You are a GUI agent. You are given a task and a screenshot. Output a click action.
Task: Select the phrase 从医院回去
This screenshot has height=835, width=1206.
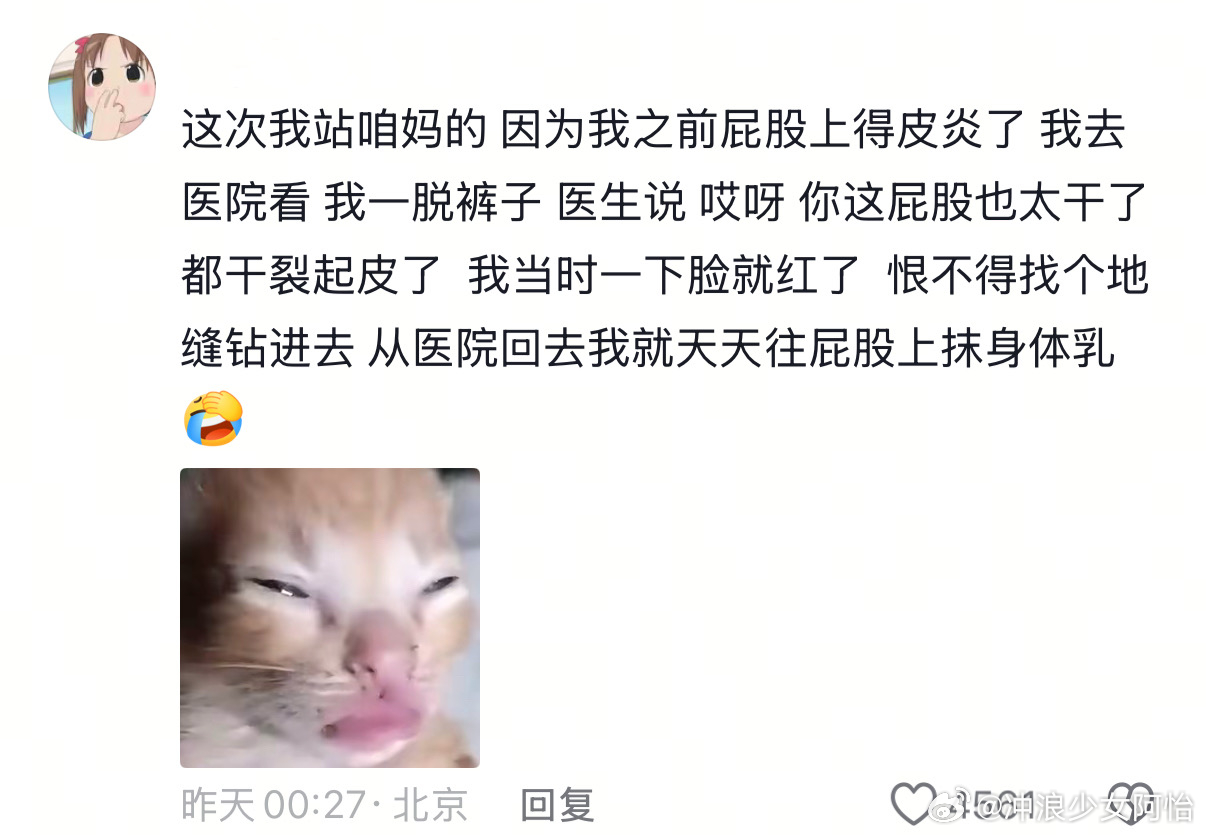click(x=477, y=347)
